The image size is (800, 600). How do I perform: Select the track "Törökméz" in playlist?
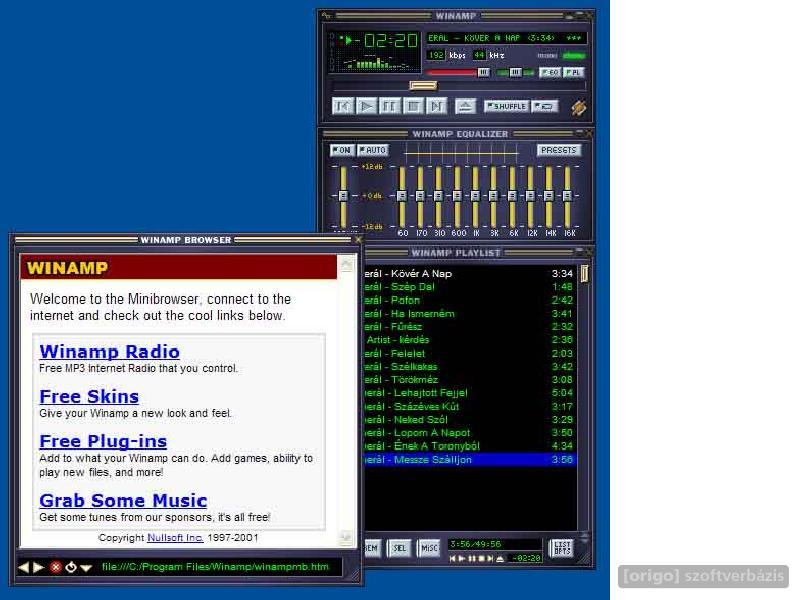469,380
